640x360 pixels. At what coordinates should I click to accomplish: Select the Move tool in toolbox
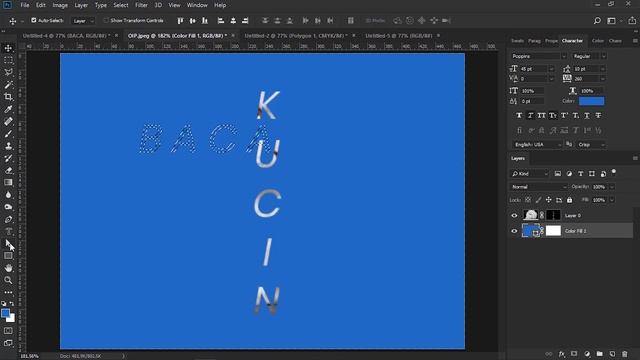(8, 48)
